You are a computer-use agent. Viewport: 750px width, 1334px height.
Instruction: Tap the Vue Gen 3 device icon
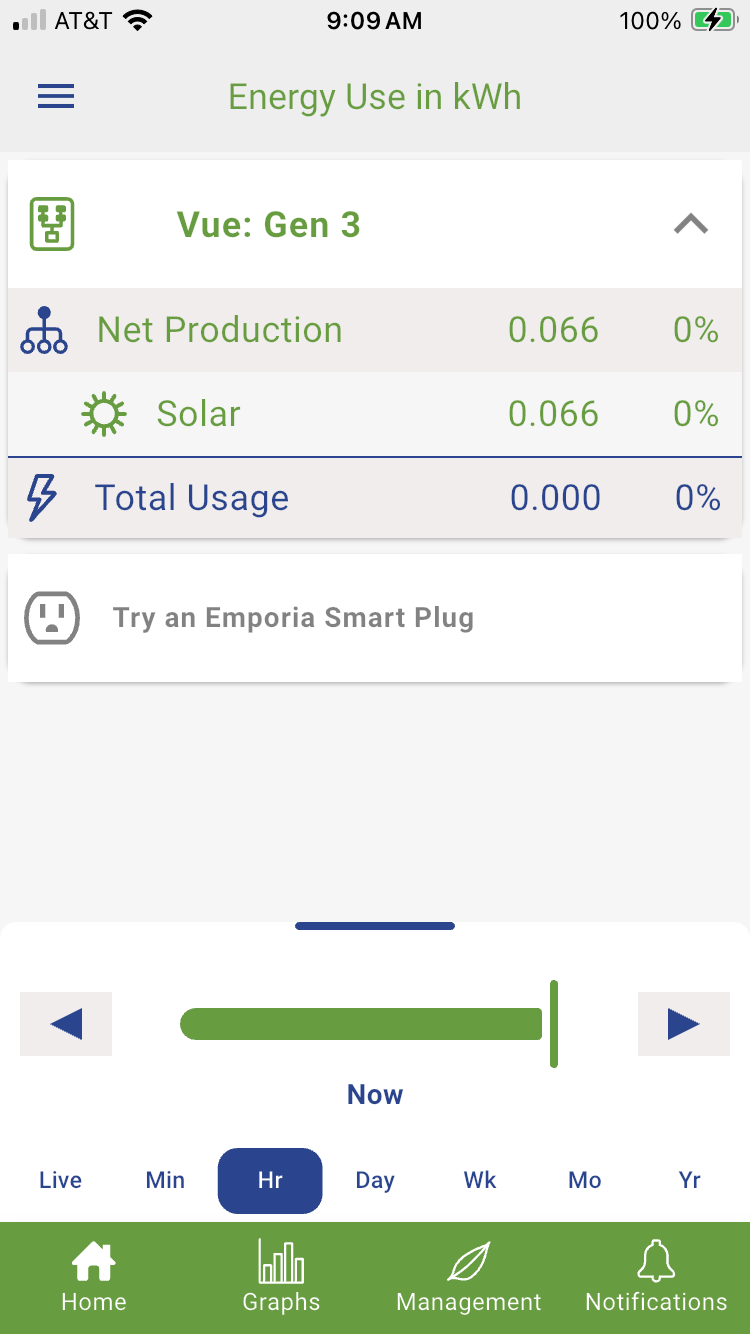click(52, 224)
